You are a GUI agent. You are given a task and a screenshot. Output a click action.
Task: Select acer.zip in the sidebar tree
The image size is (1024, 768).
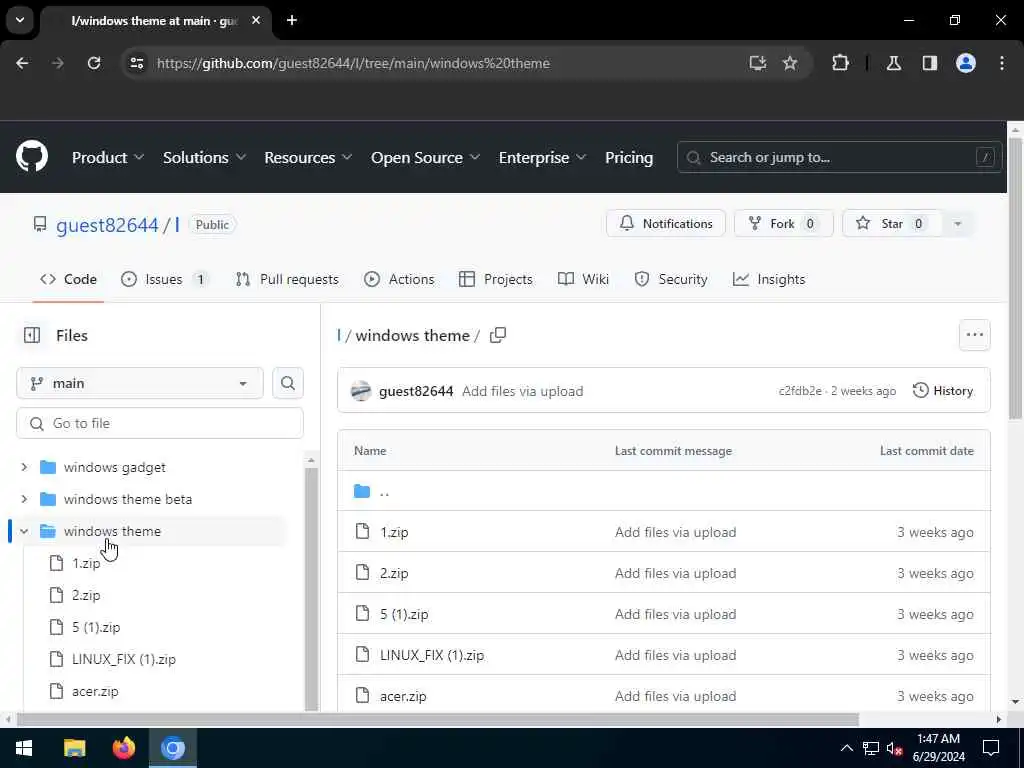tap(95, 692)
